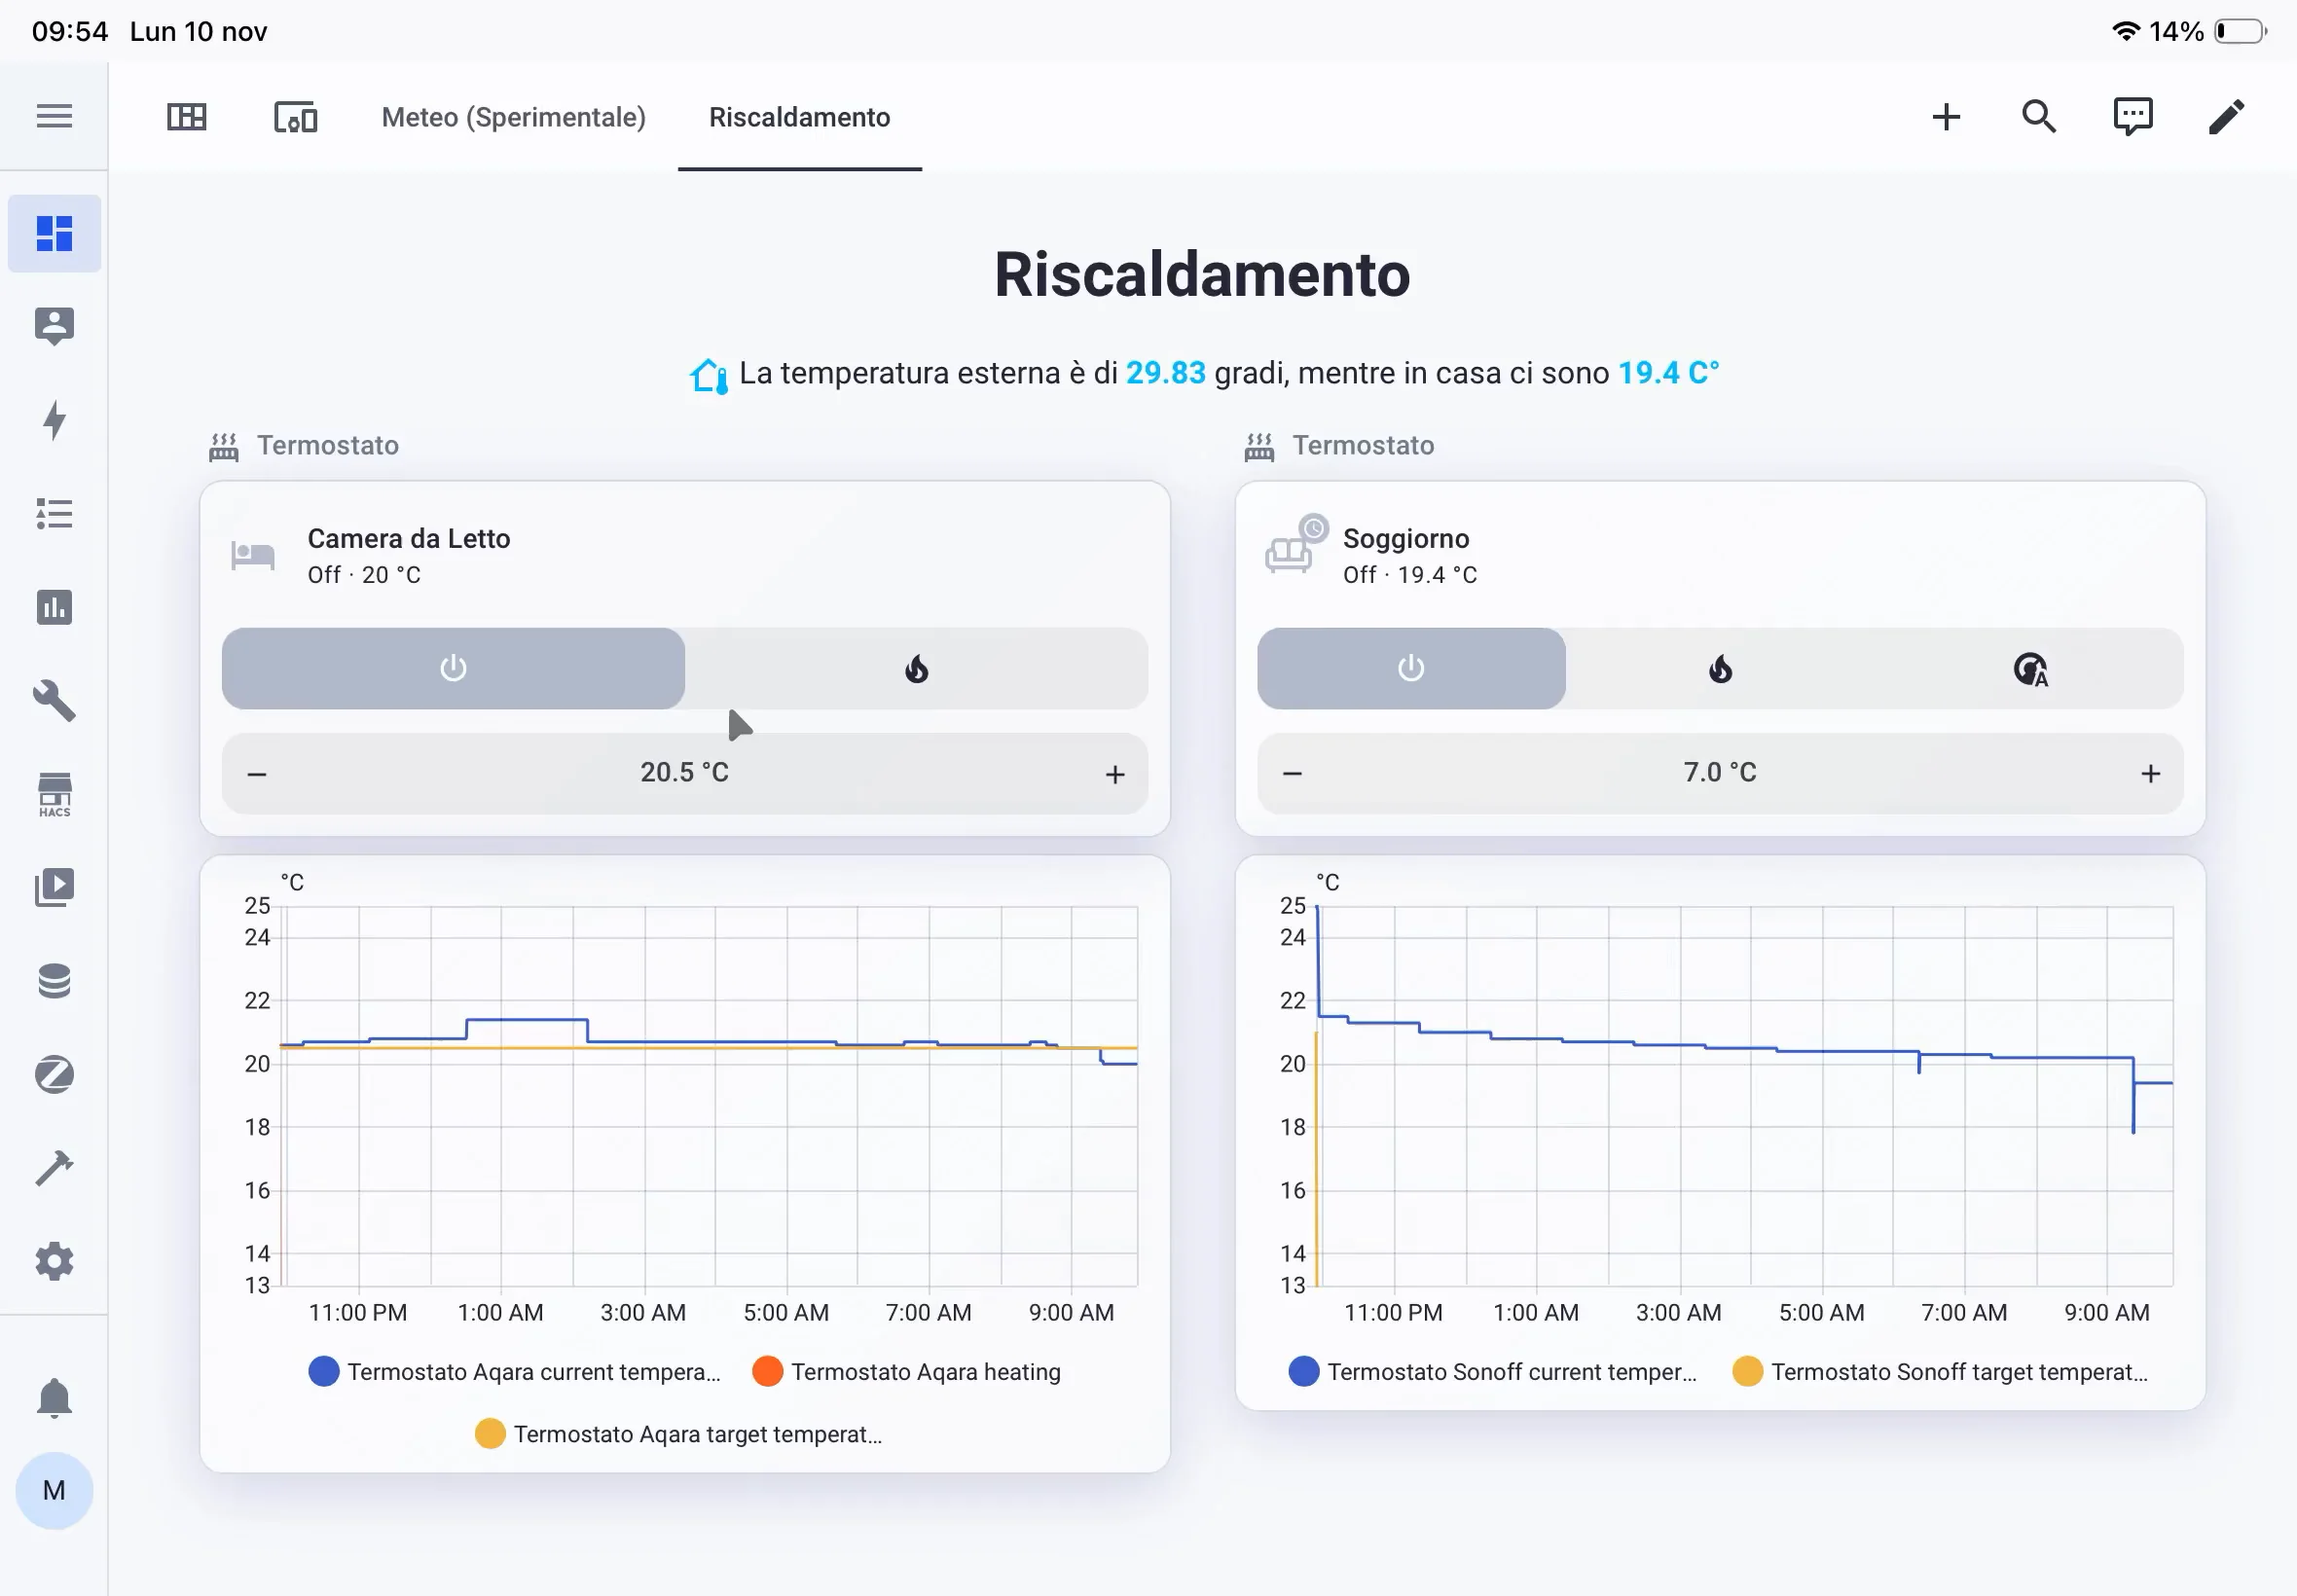Set Camera da Letto to off mode
Screen dimensions: 2297x1596
[x=453, y=668]
